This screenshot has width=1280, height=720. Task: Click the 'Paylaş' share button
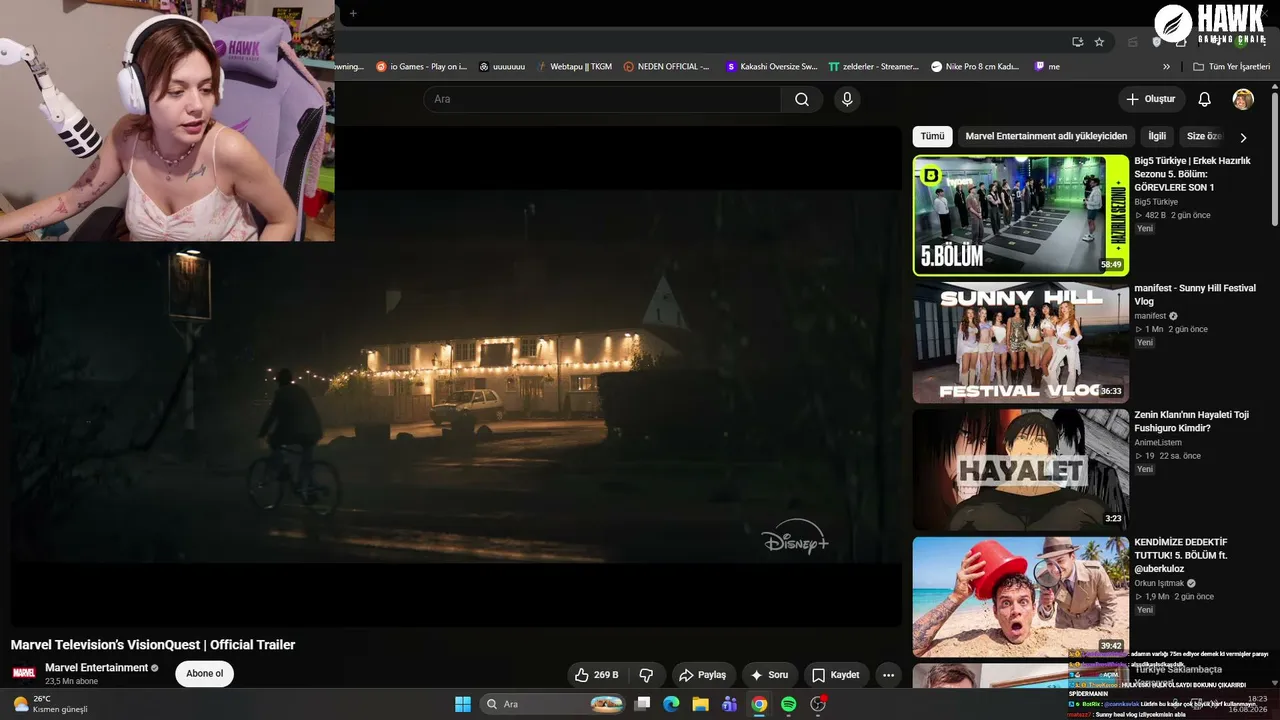tap(703, 675)
